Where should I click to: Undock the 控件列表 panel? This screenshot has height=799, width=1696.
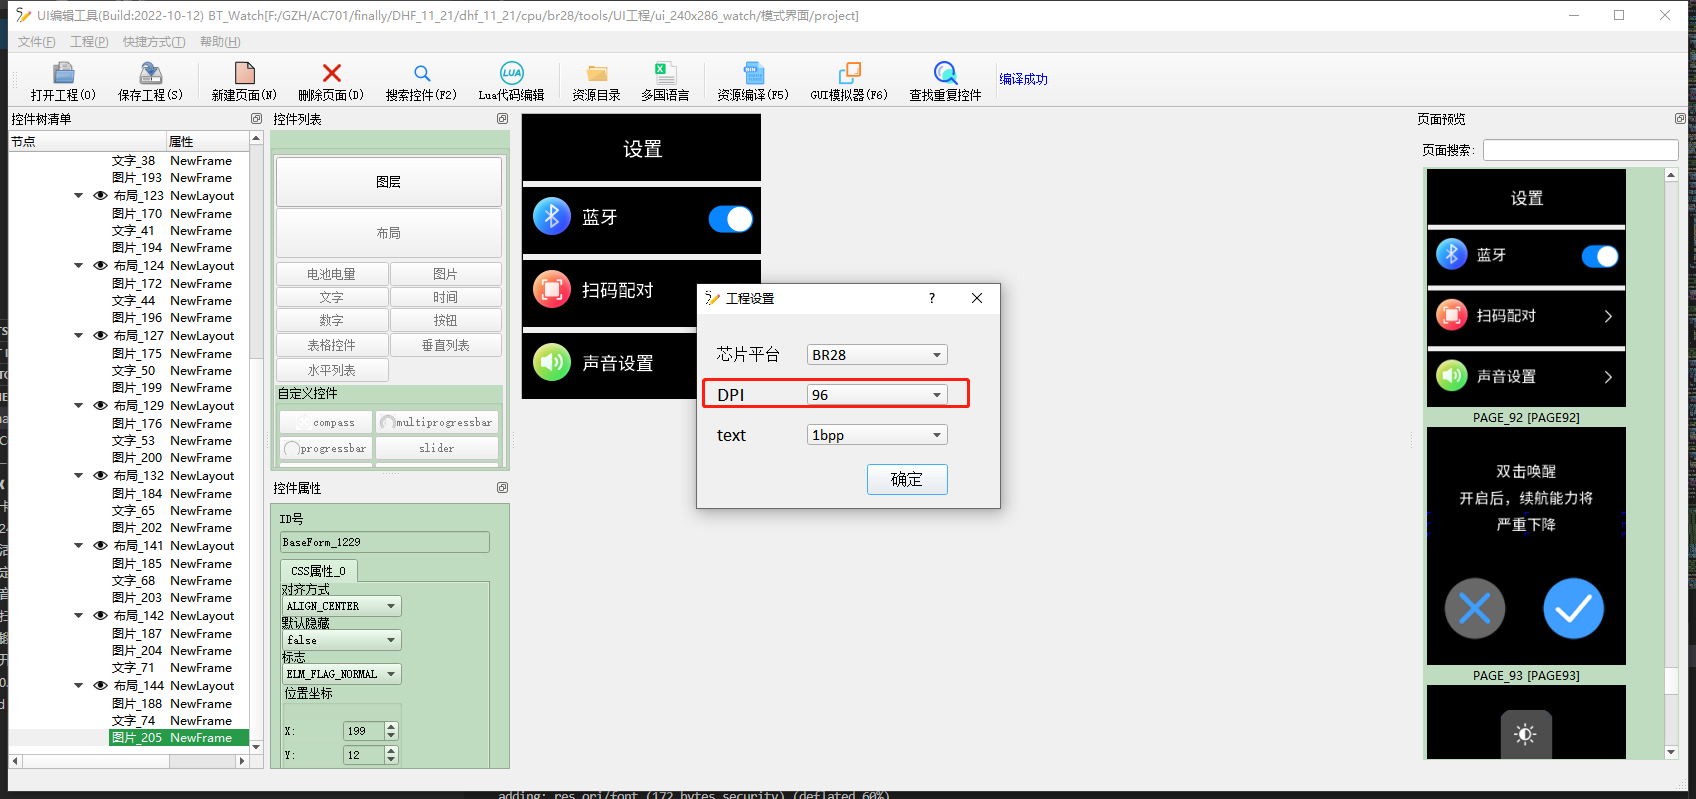click(x=502, y=118)
